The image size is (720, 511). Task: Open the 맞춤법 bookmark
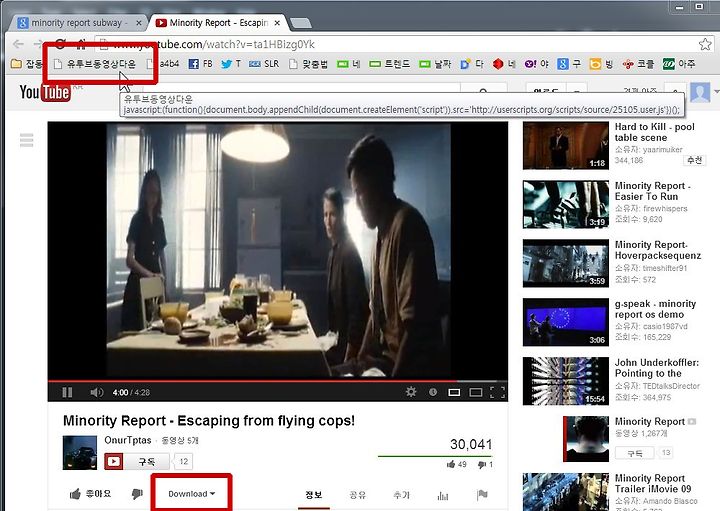(308, 64)
